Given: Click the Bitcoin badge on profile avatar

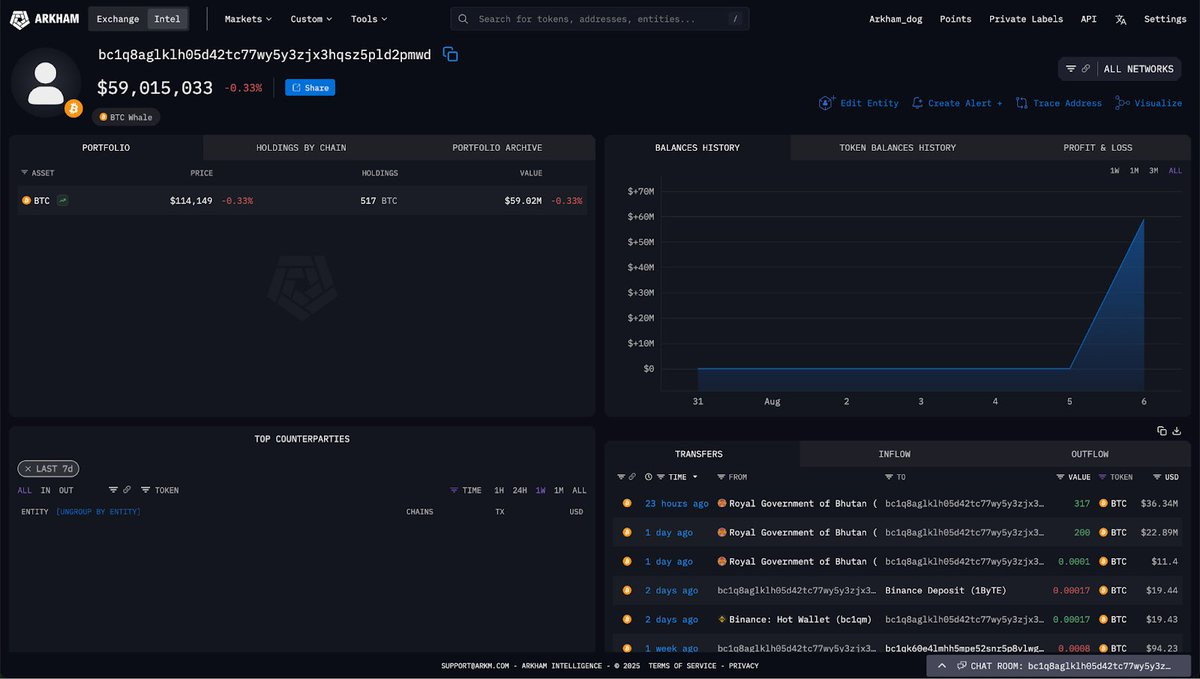Looking at the screenshot, I should coord(73,108).
